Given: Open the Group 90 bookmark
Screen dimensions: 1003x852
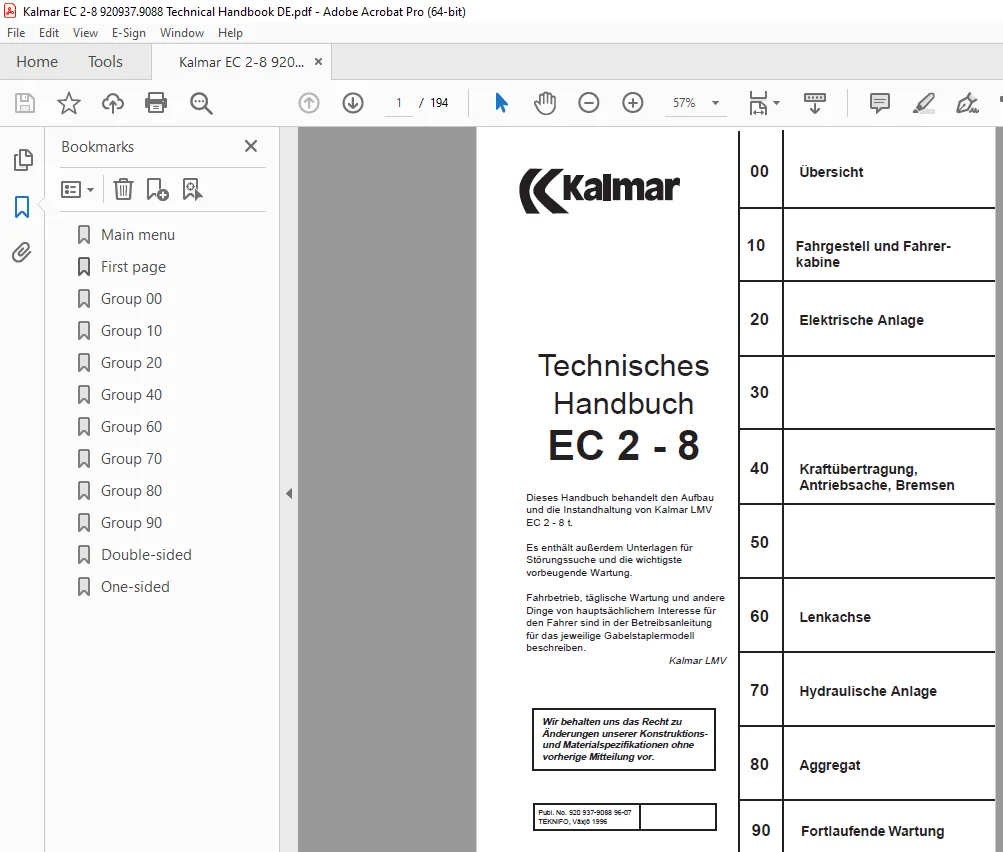Looking at the screenshot, I should (131, 523).
